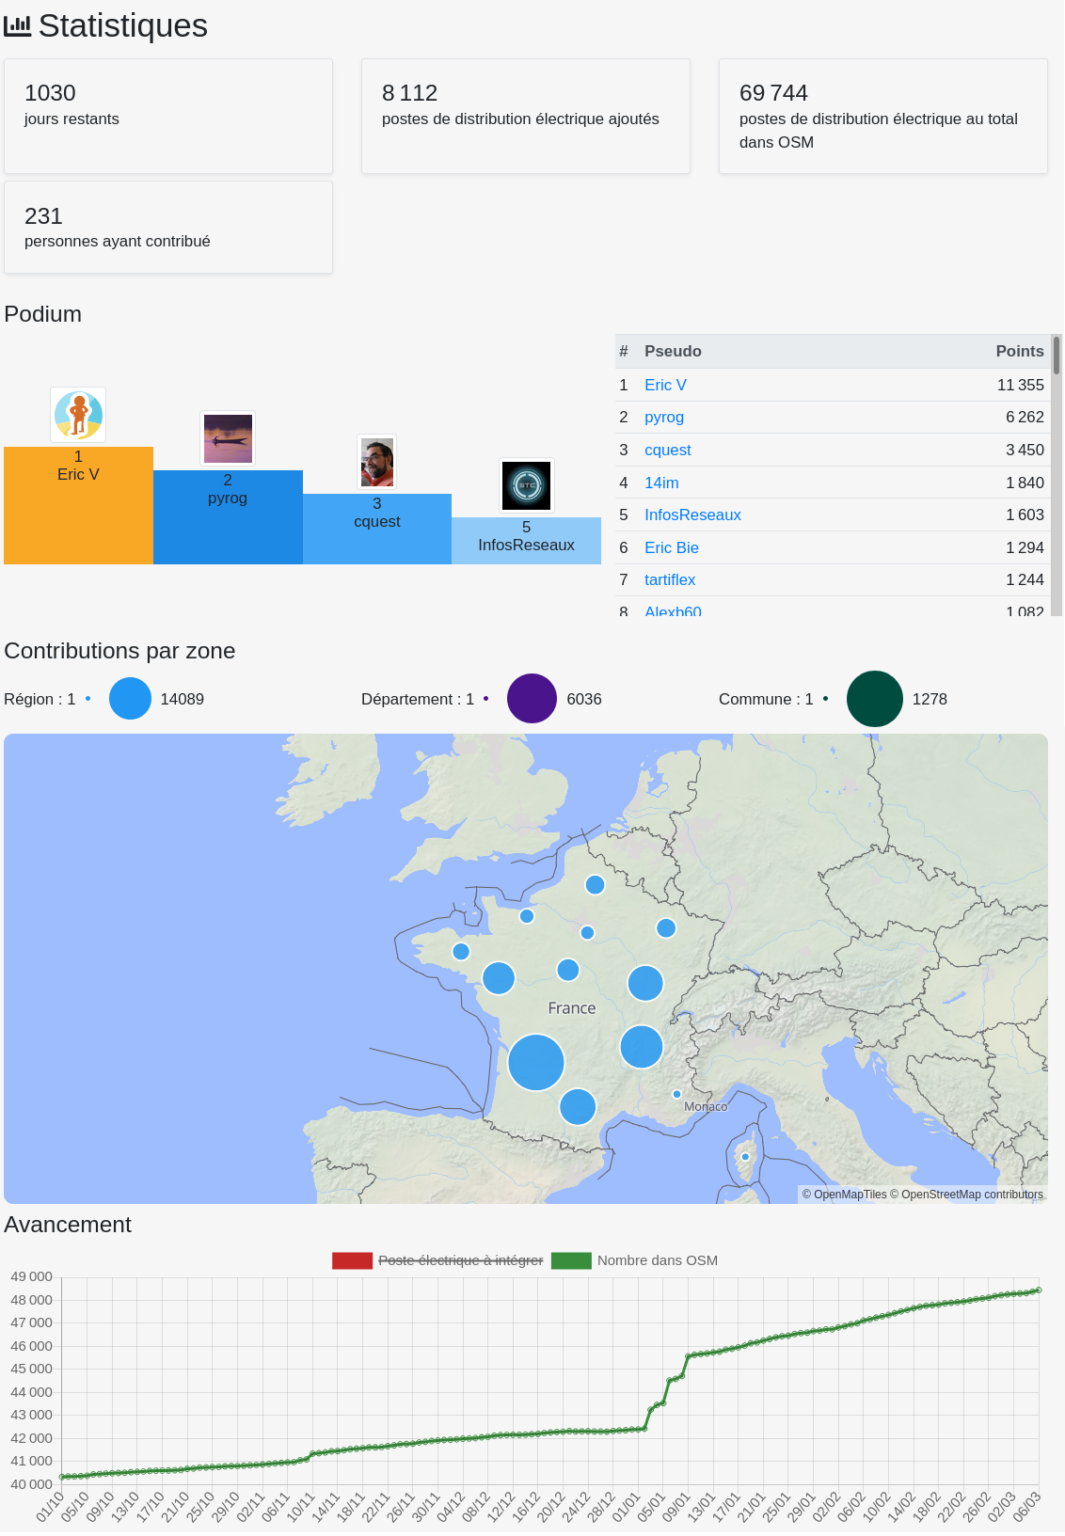Click "14im" in the ranking table
Screen dimensions: 1065x1536
pyautogui.click(x=661, y=482)
